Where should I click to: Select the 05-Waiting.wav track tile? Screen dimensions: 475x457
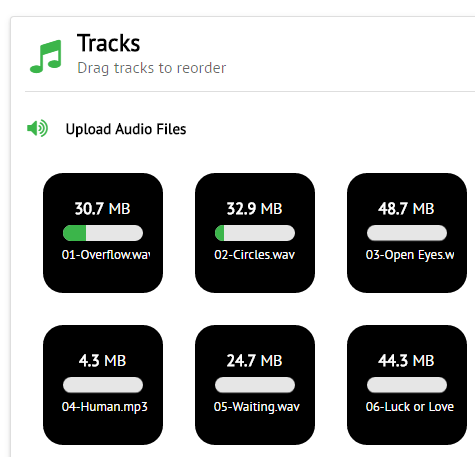pos(255,385)
